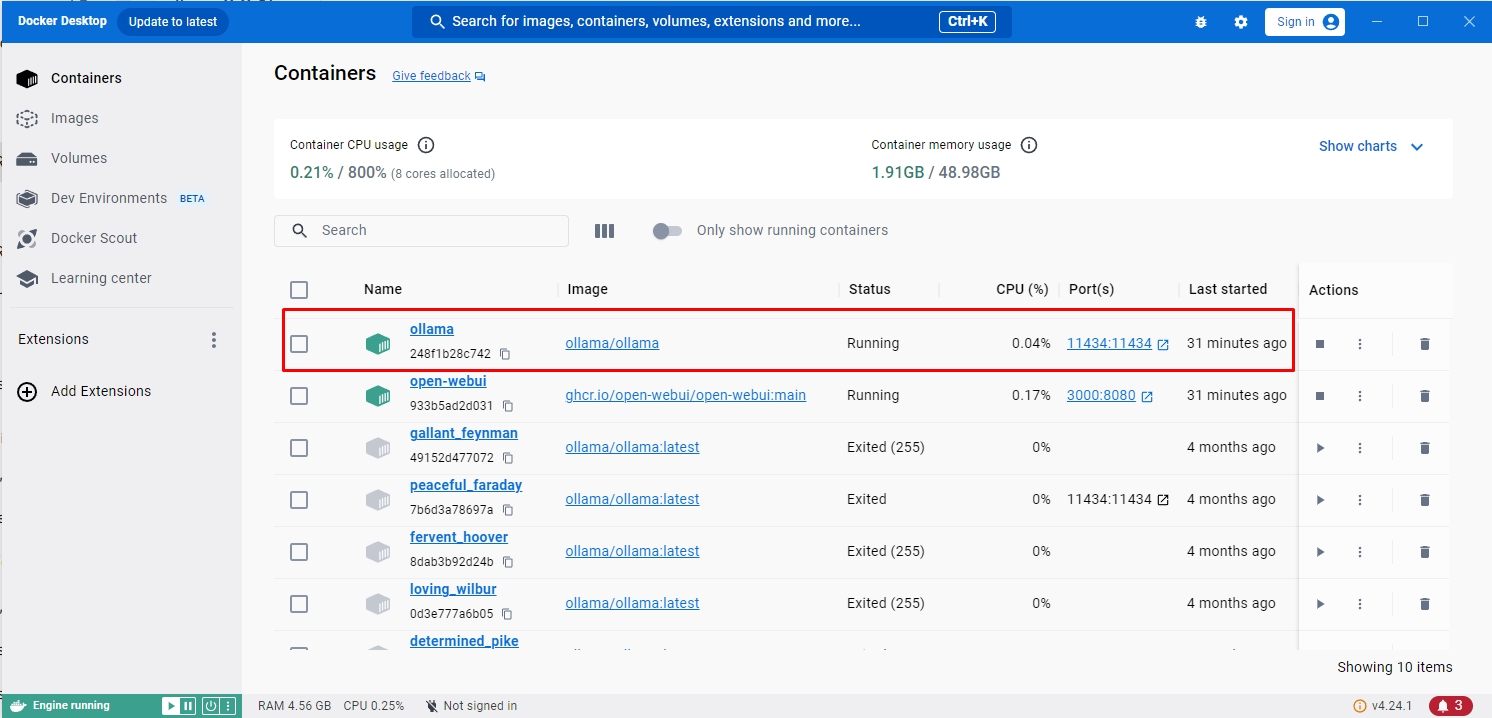
Task: Sort by Last started column header
Action: (x=1228, y=289)
